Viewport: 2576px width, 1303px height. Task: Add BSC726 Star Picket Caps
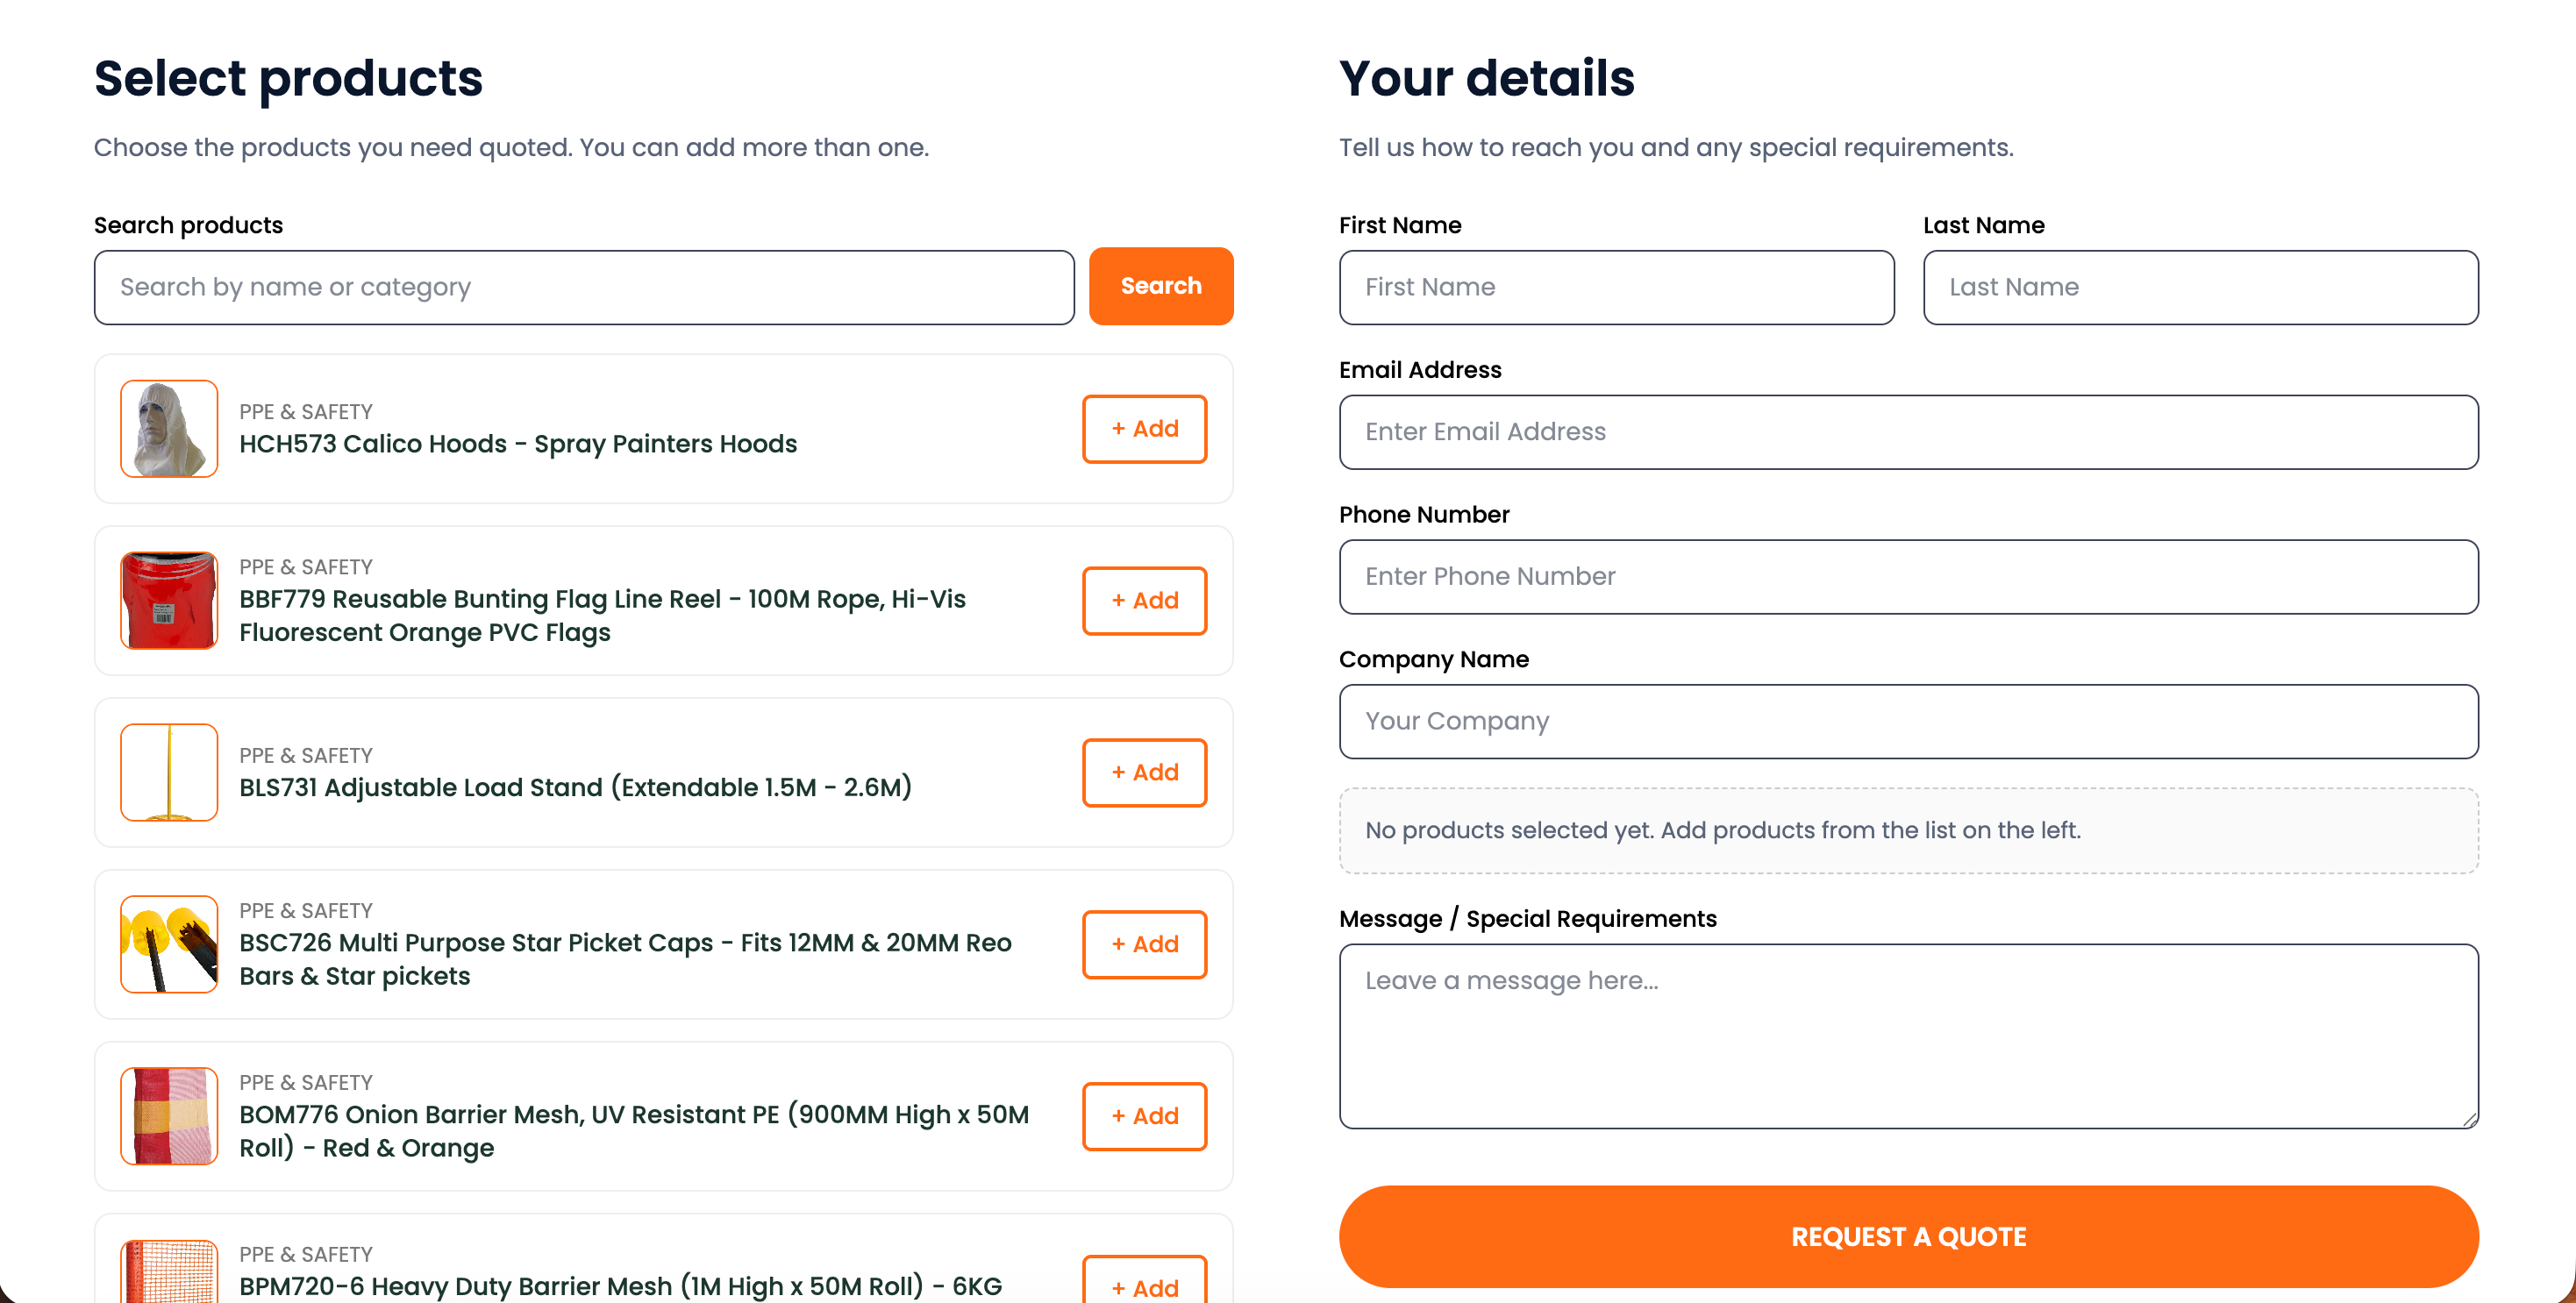pos(1144,945)
